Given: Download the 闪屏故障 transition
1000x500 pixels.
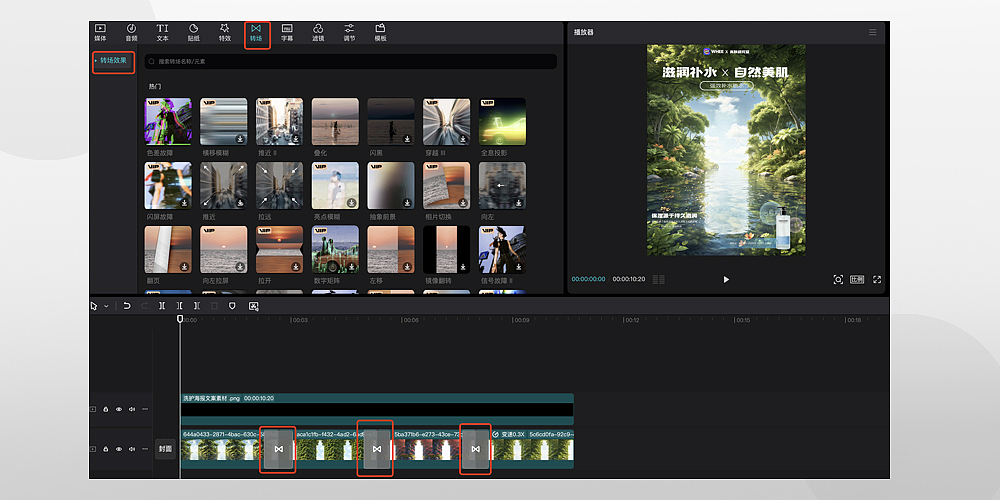Looking at the screenshot, I should pyautogui.click(x=185, y=202).
